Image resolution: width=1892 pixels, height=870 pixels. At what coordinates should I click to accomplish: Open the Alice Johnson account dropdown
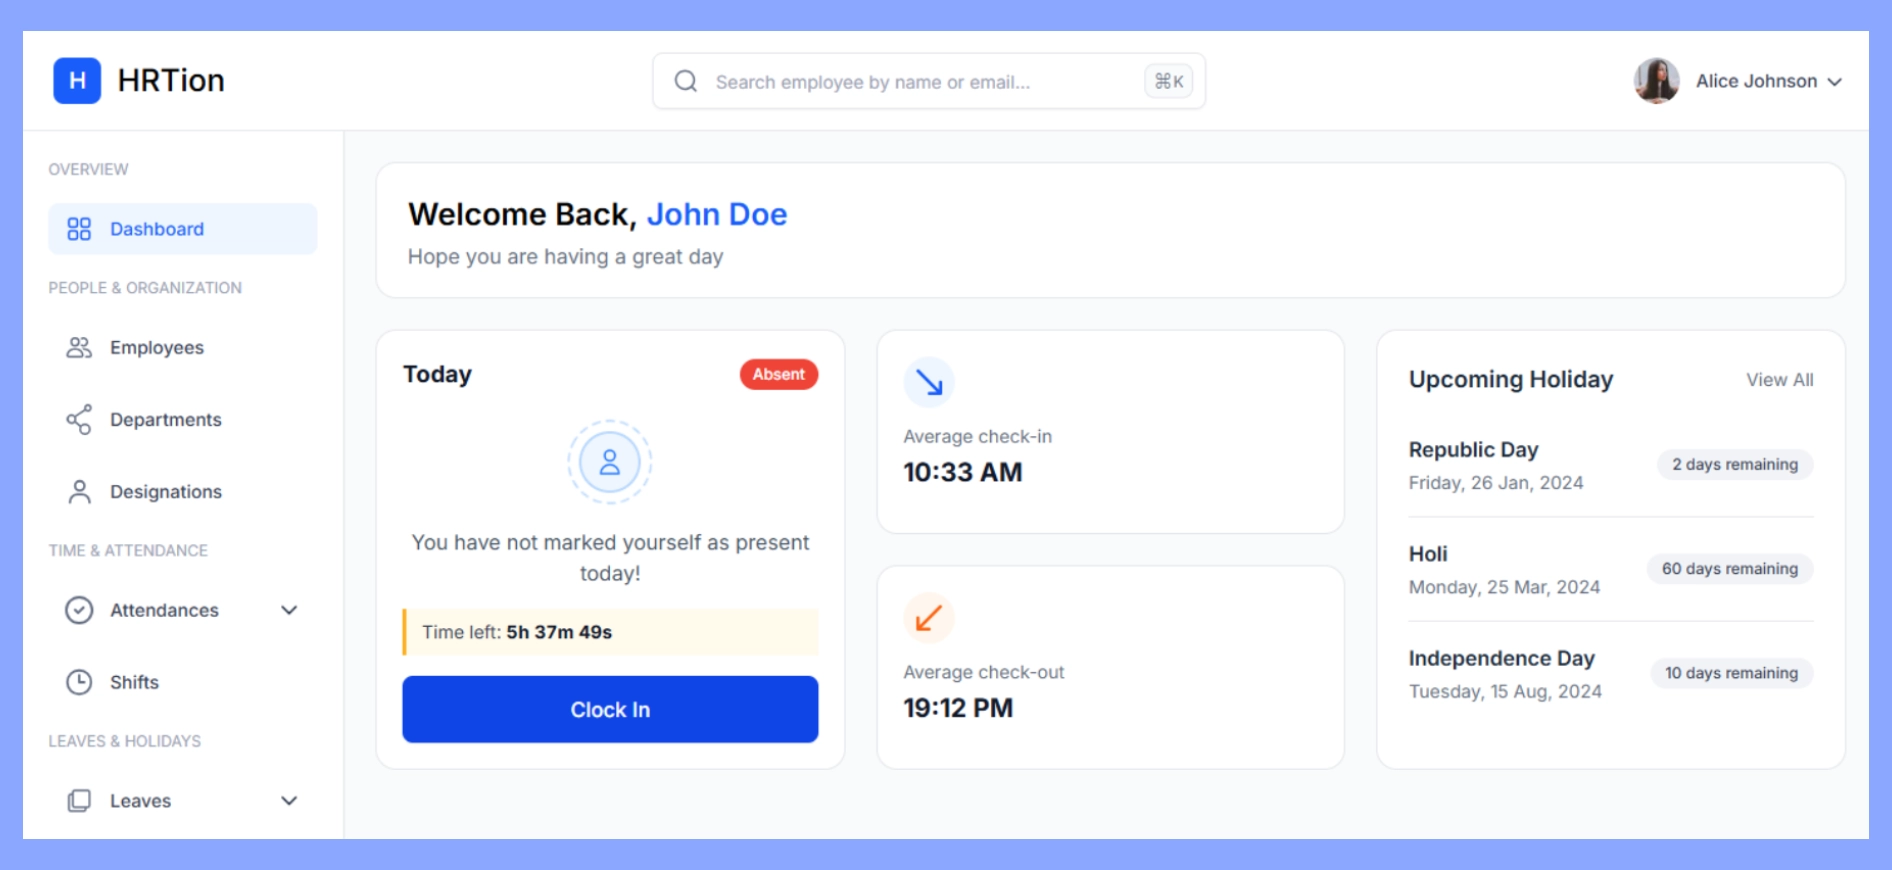tap(1834, 82)
